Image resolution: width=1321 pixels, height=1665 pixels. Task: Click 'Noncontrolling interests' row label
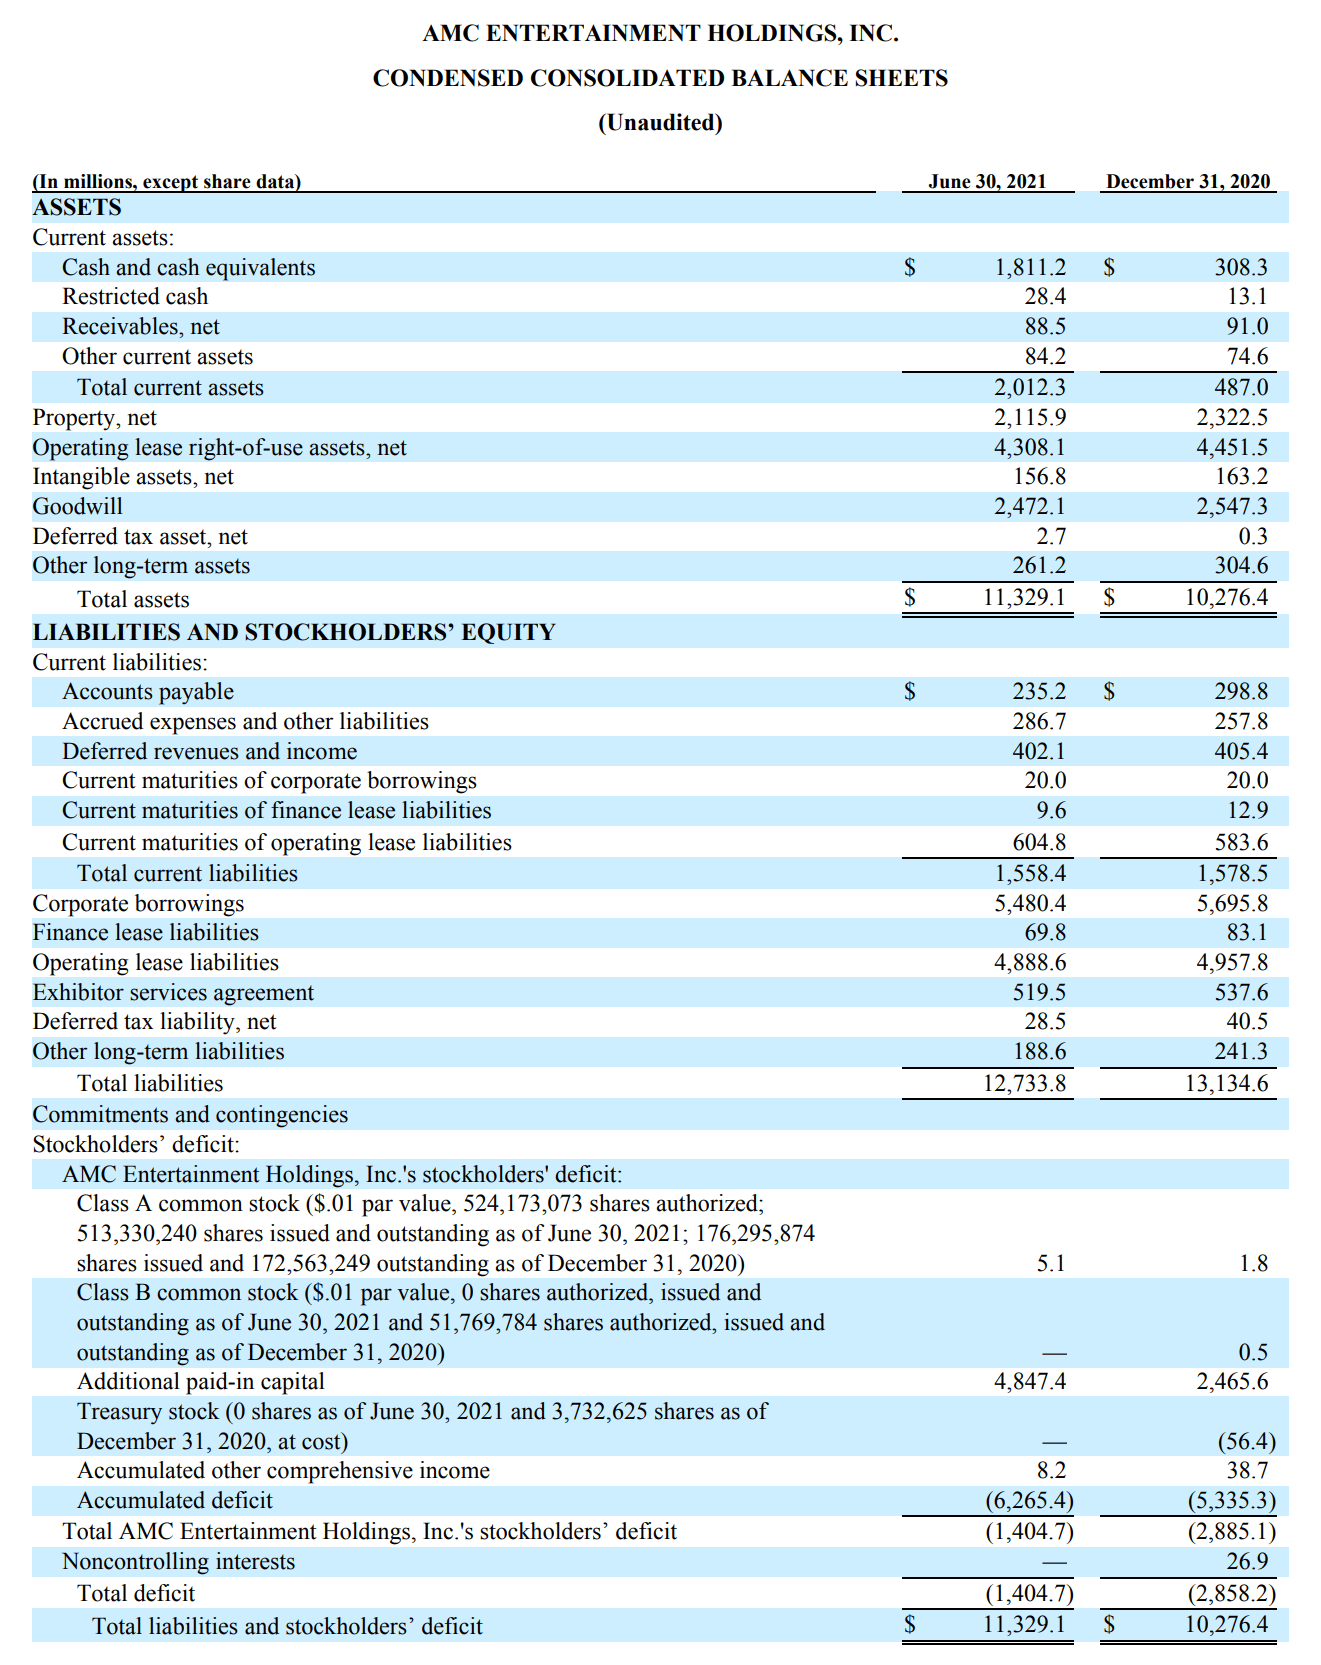179,1562
